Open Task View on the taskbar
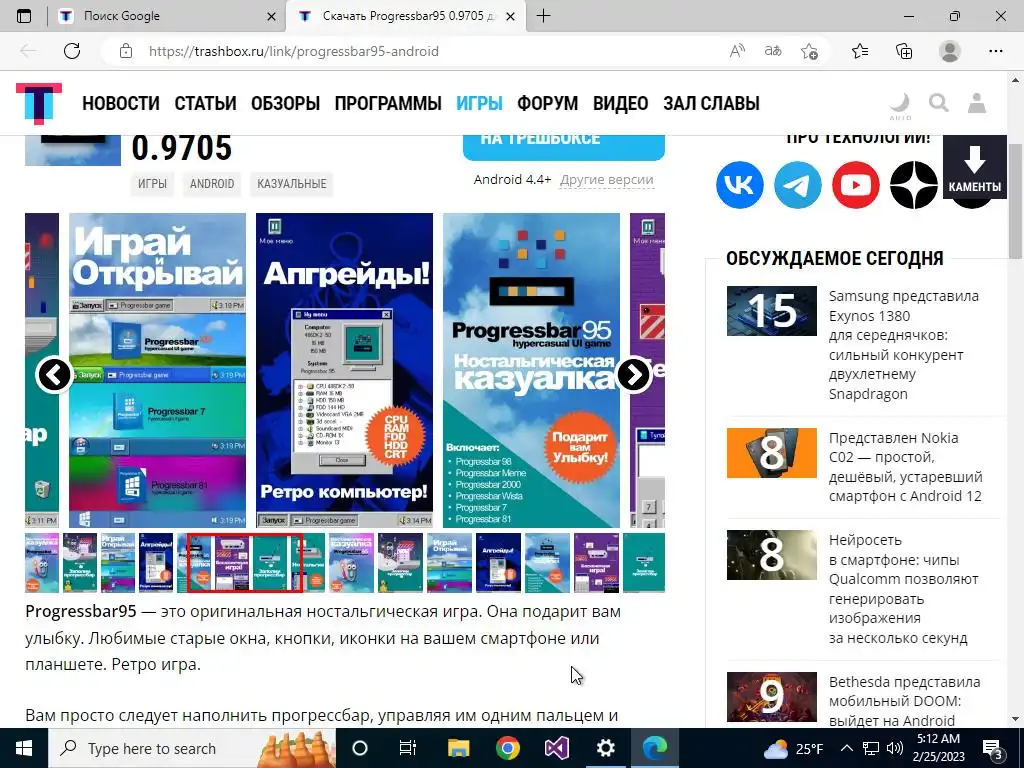Screen dimensions: 1024x768 pyautogui.click(x=408, y=748)
